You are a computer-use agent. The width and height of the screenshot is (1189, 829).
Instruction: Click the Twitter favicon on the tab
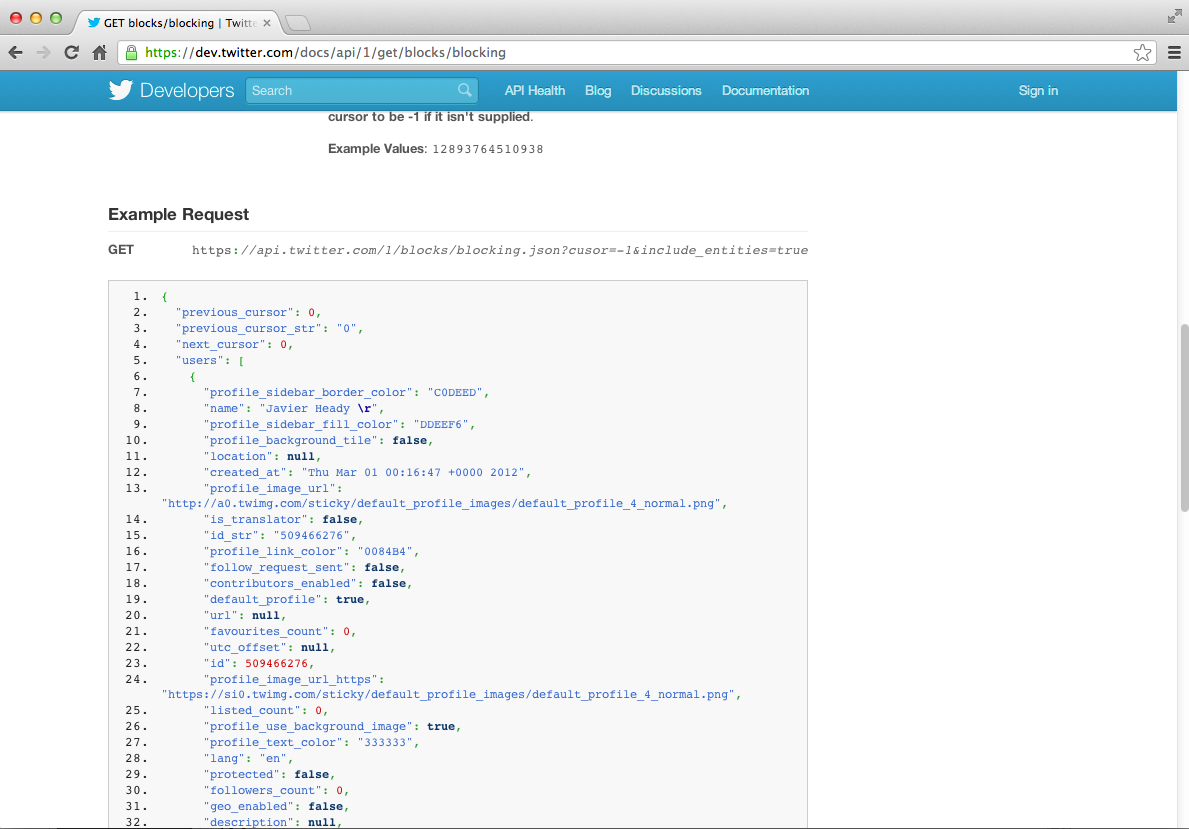tap(94, 23)
